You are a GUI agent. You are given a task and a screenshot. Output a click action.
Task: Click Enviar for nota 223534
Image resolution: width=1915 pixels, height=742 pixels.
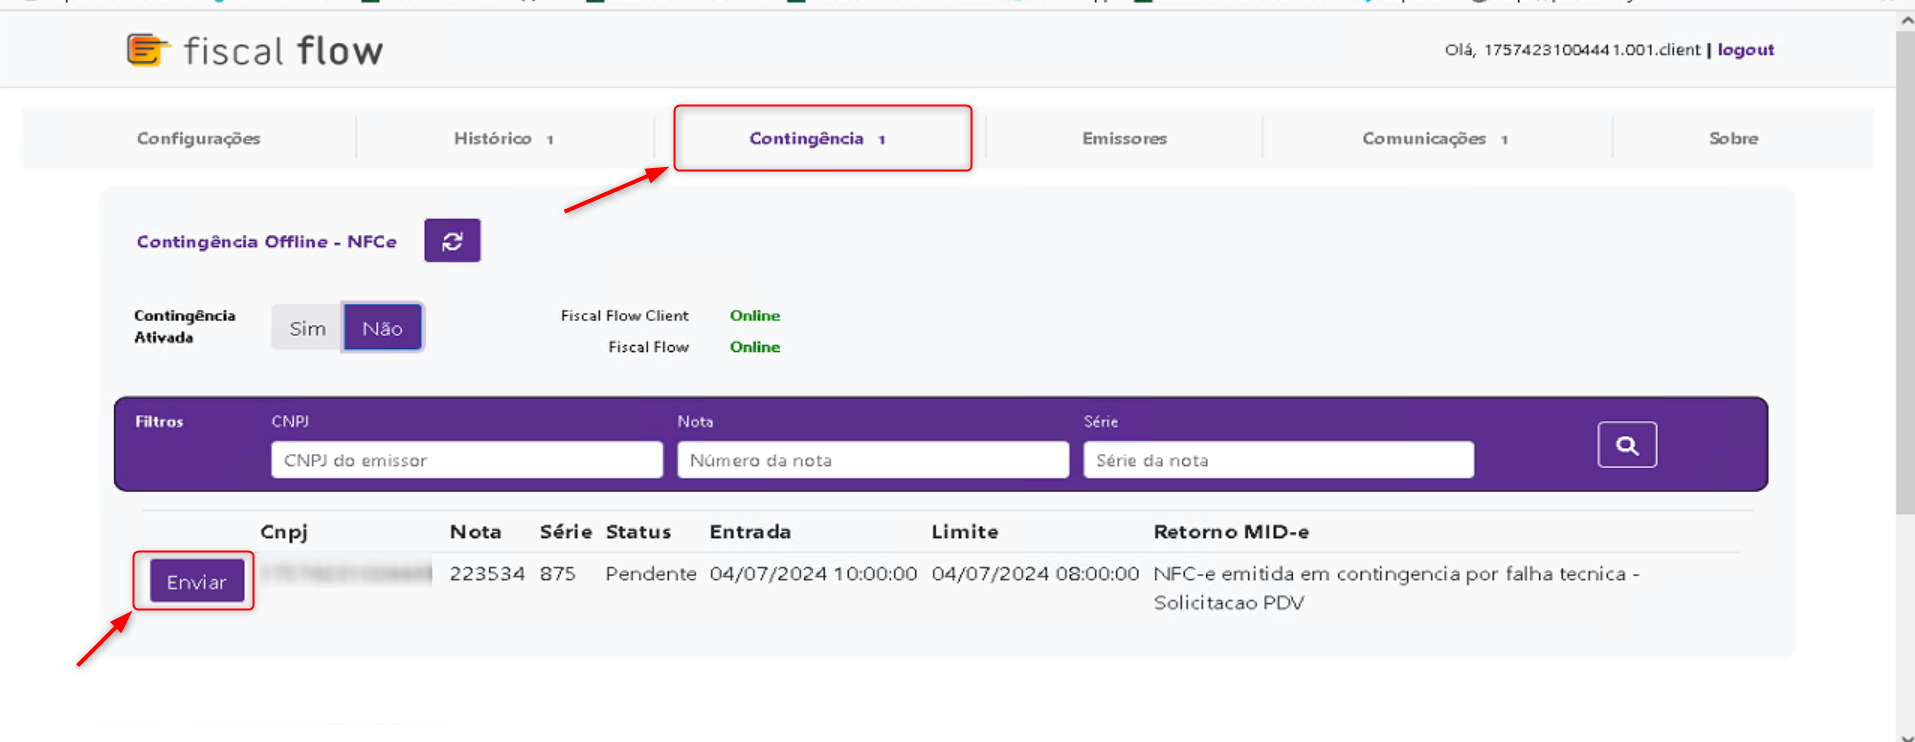(x=197, y=582)
